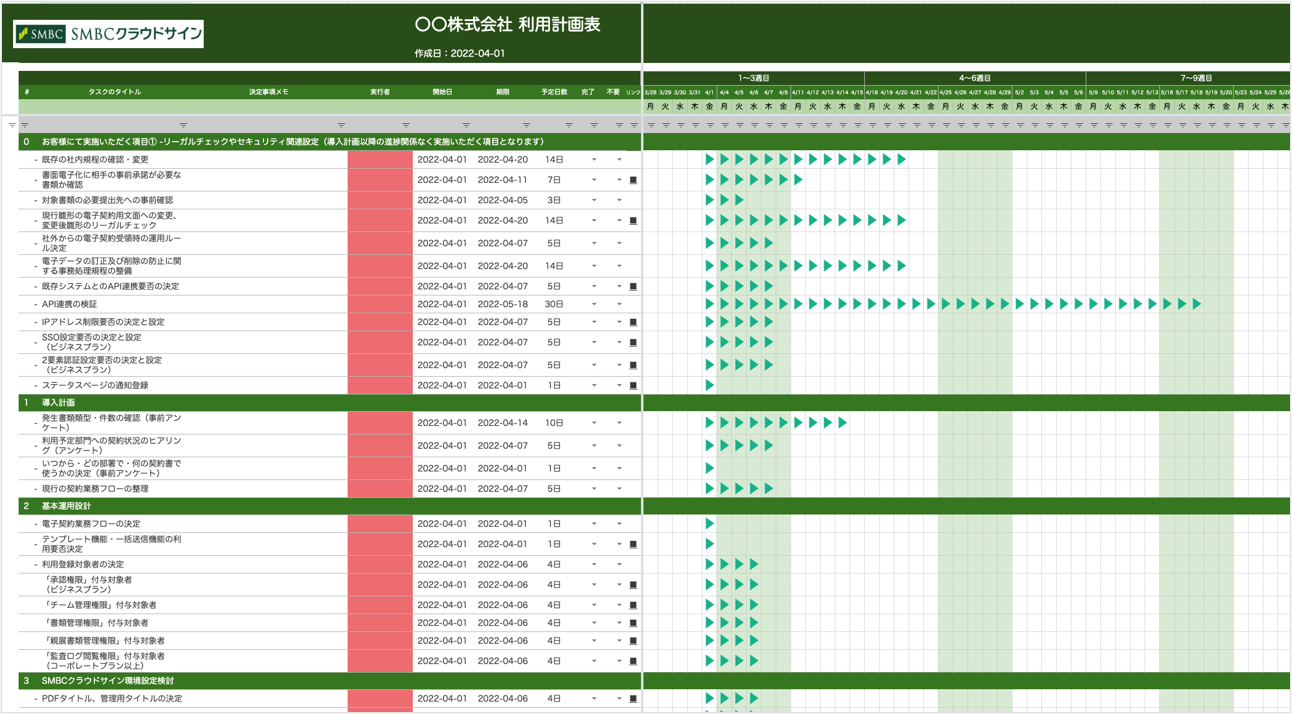Open 不要 dropdown for 既存の社内規程の確認・変更 row

619,160
